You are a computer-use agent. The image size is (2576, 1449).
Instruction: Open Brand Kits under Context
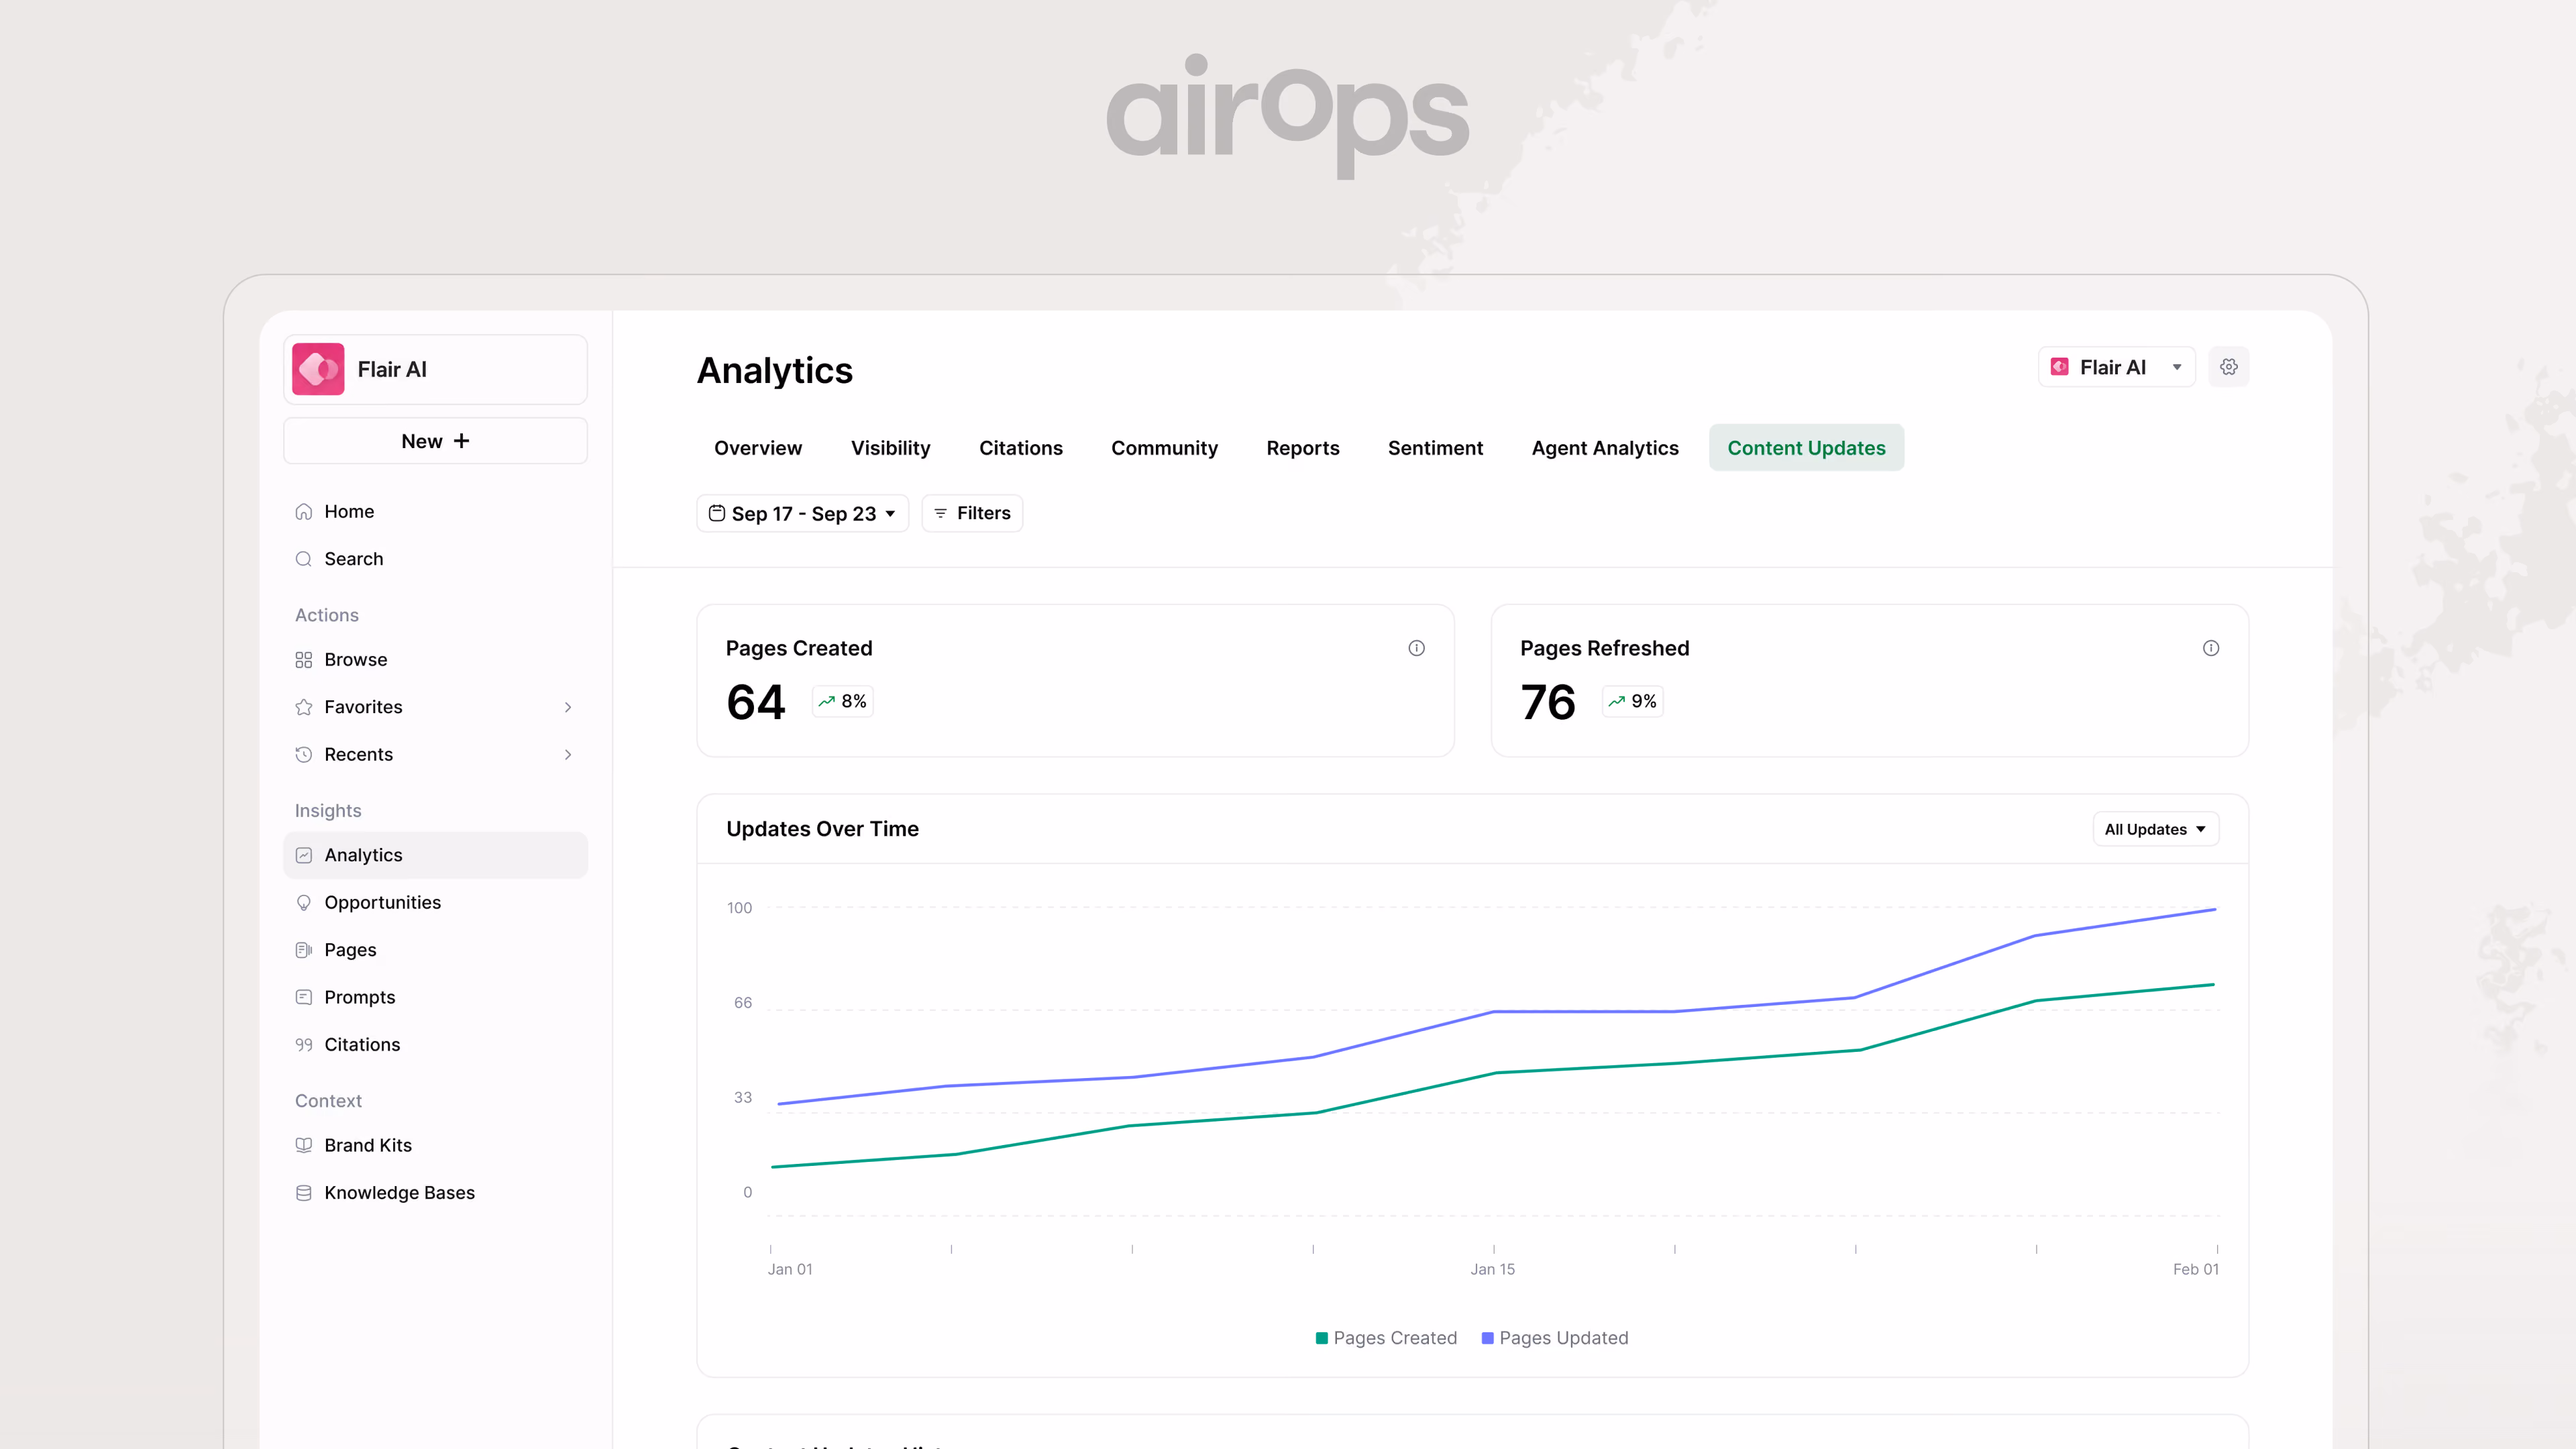[x=435, y=1145]
